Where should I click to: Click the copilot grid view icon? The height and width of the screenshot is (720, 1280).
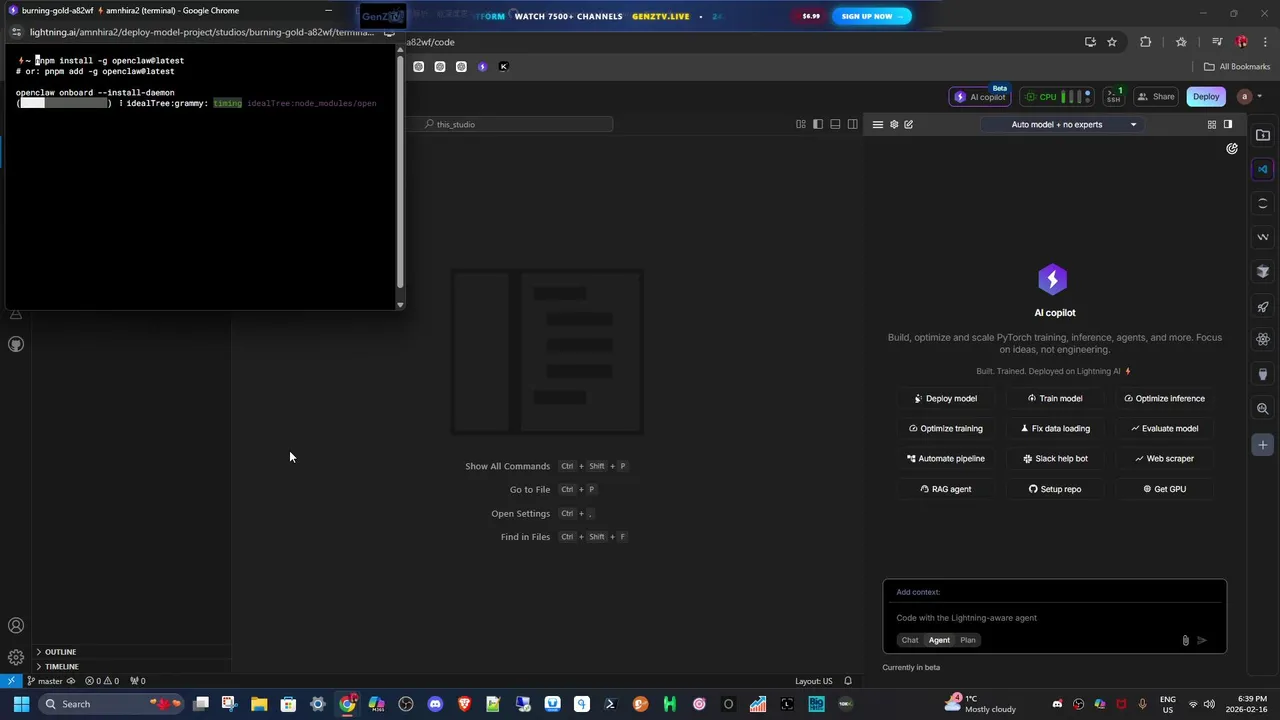pyautogui.click(x=1212, y=124)
